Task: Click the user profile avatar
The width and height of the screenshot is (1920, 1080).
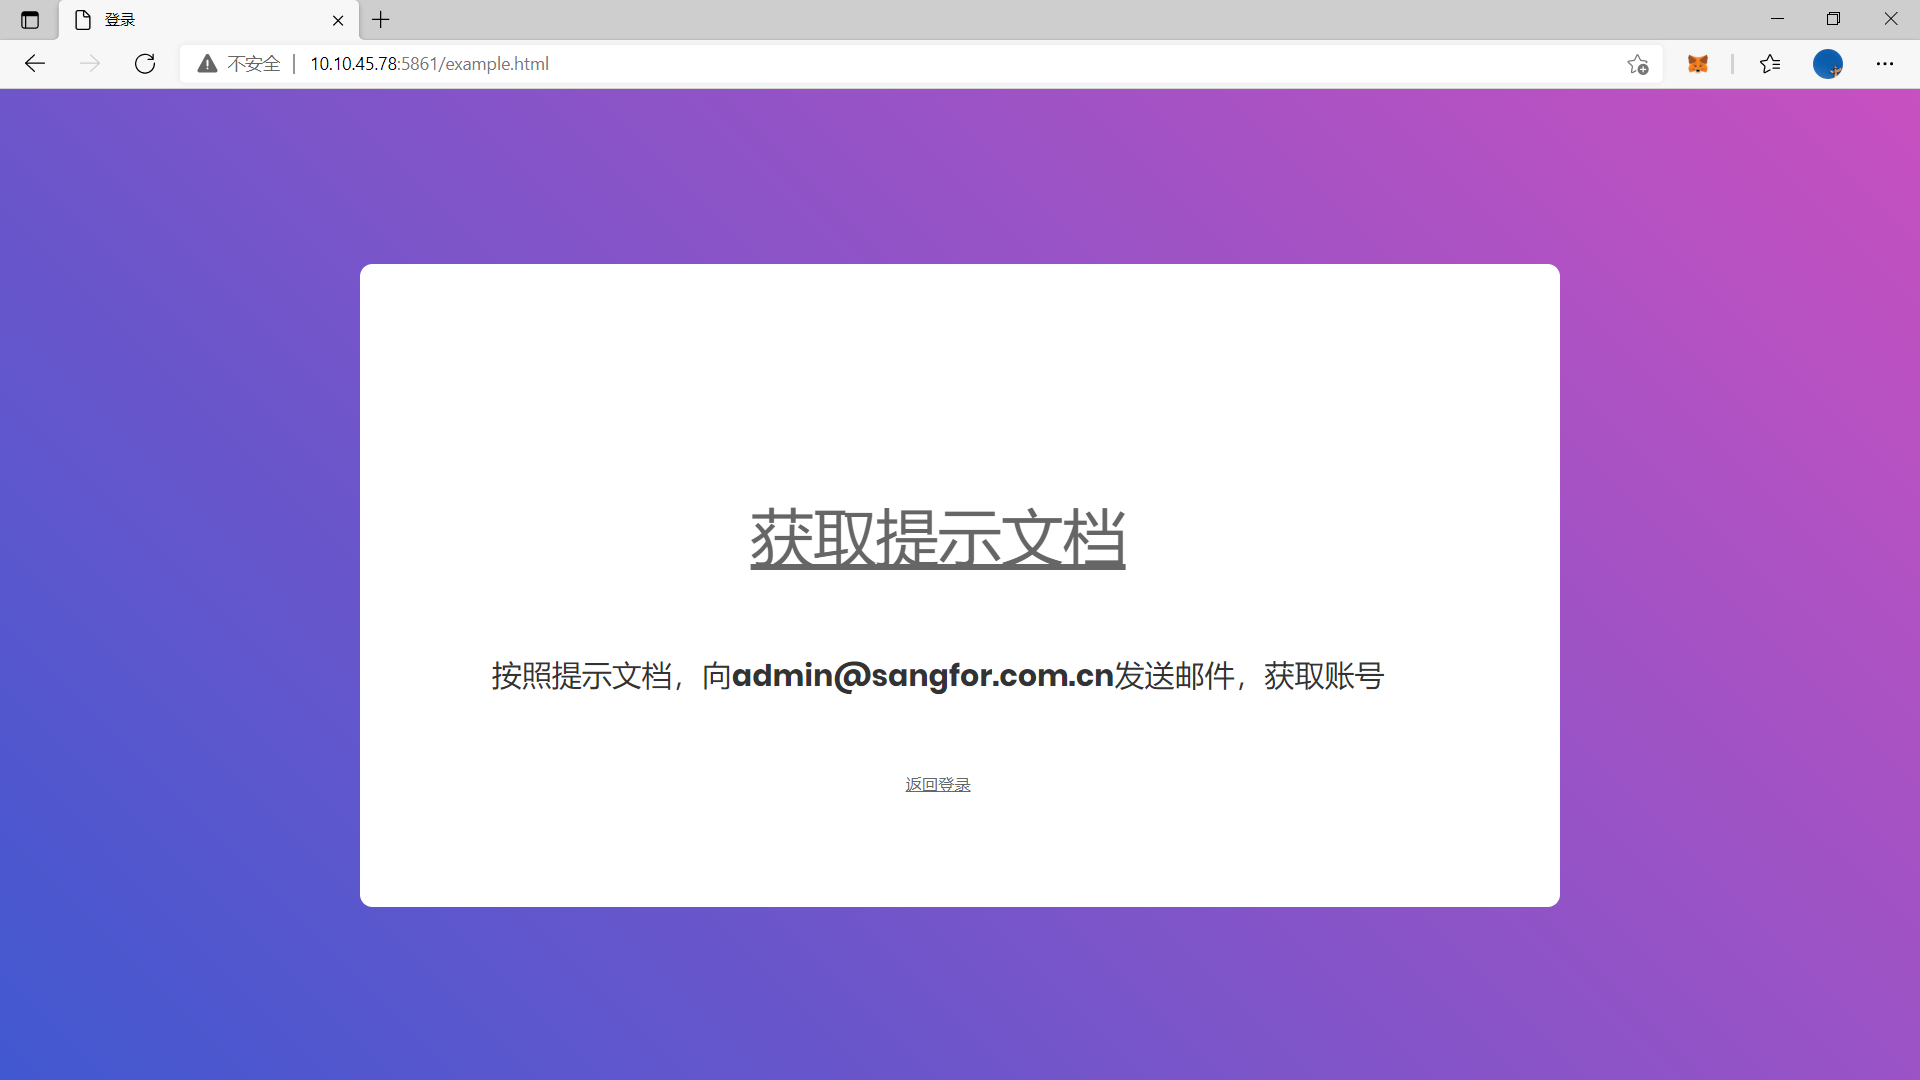Action: pyautogui.click(x=1827, y=64)
